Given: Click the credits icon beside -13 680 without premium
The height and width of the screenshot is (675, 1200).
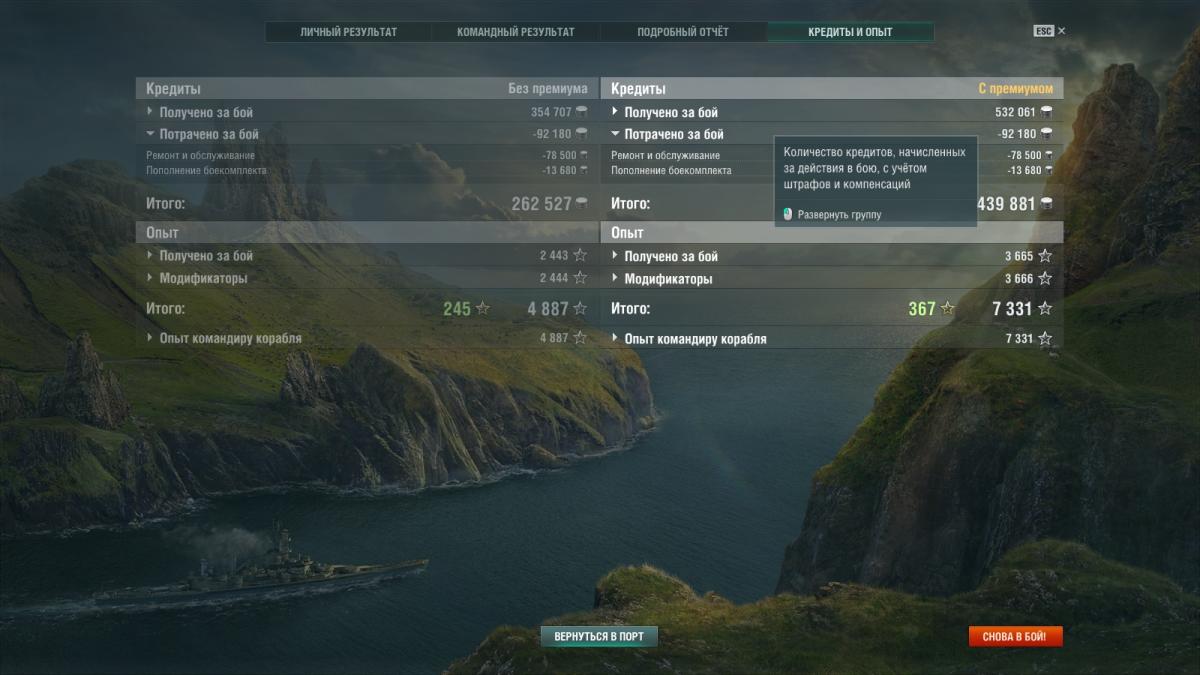Looking at the screenshot, I should (584, 170).
